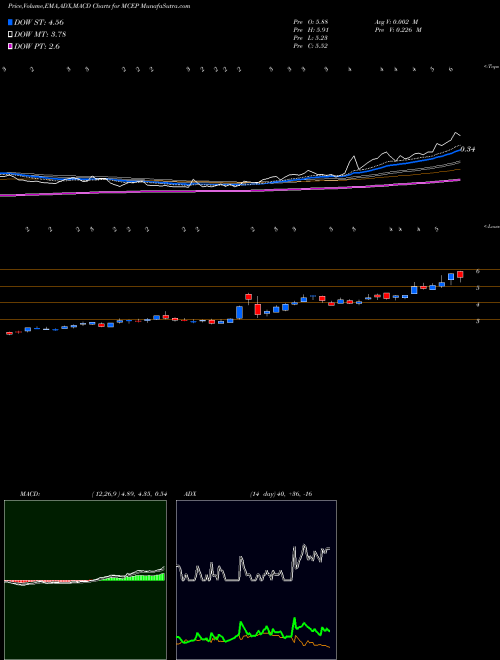The height and width of the screenshot is (660, 500).
Task: Click the 'Pre O: 5.88' open value
Action: [x=311, y=21]
